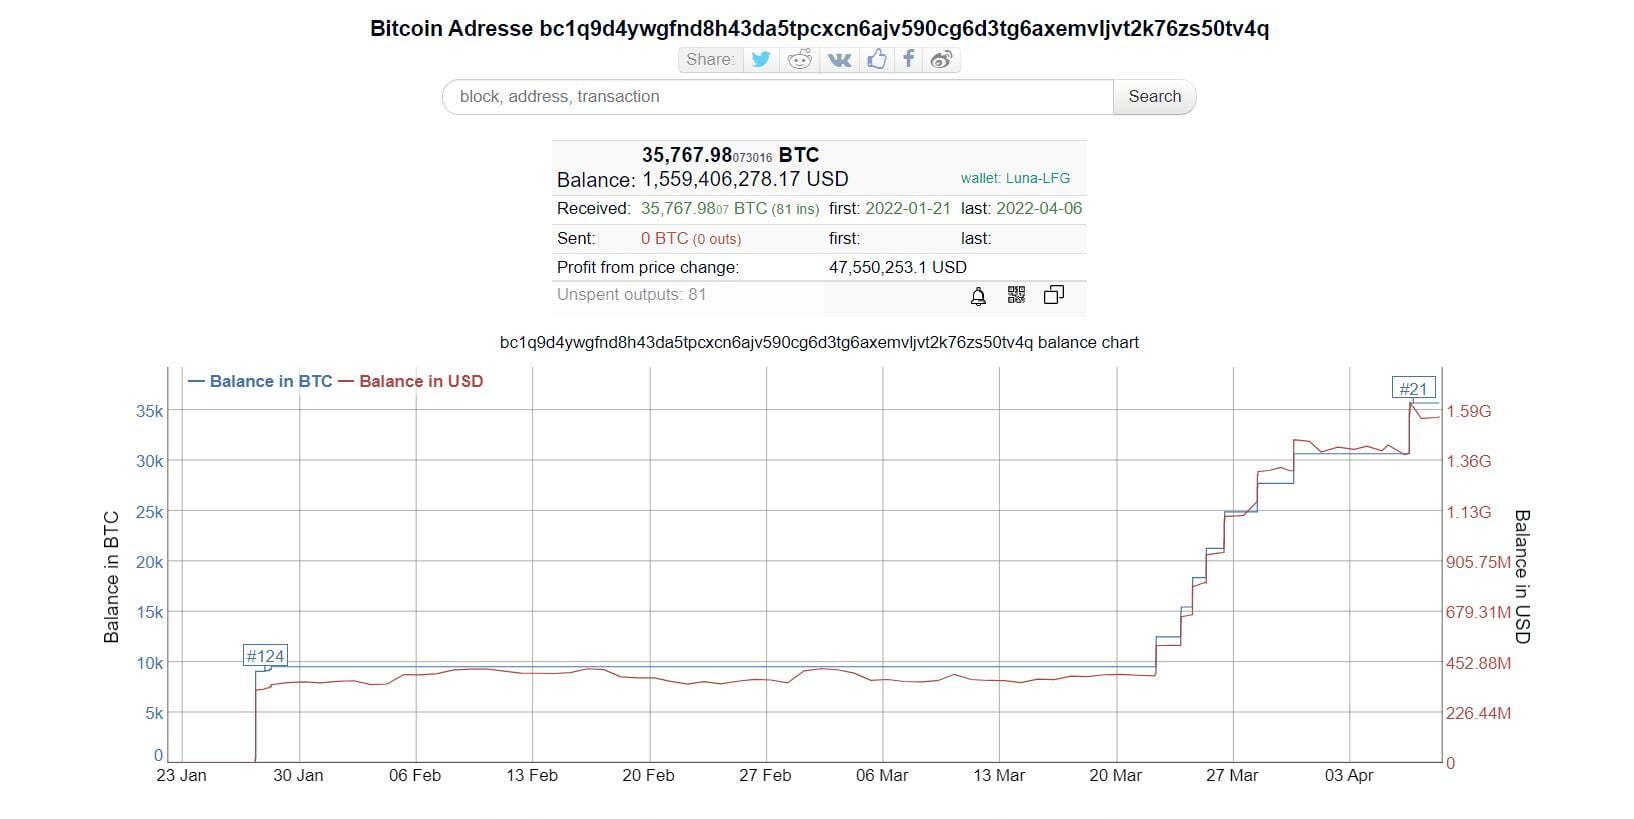This screenshot has height=819, width=1634.
Task: Click the Unspent outputs: 81 text
Action: (631, 294)
